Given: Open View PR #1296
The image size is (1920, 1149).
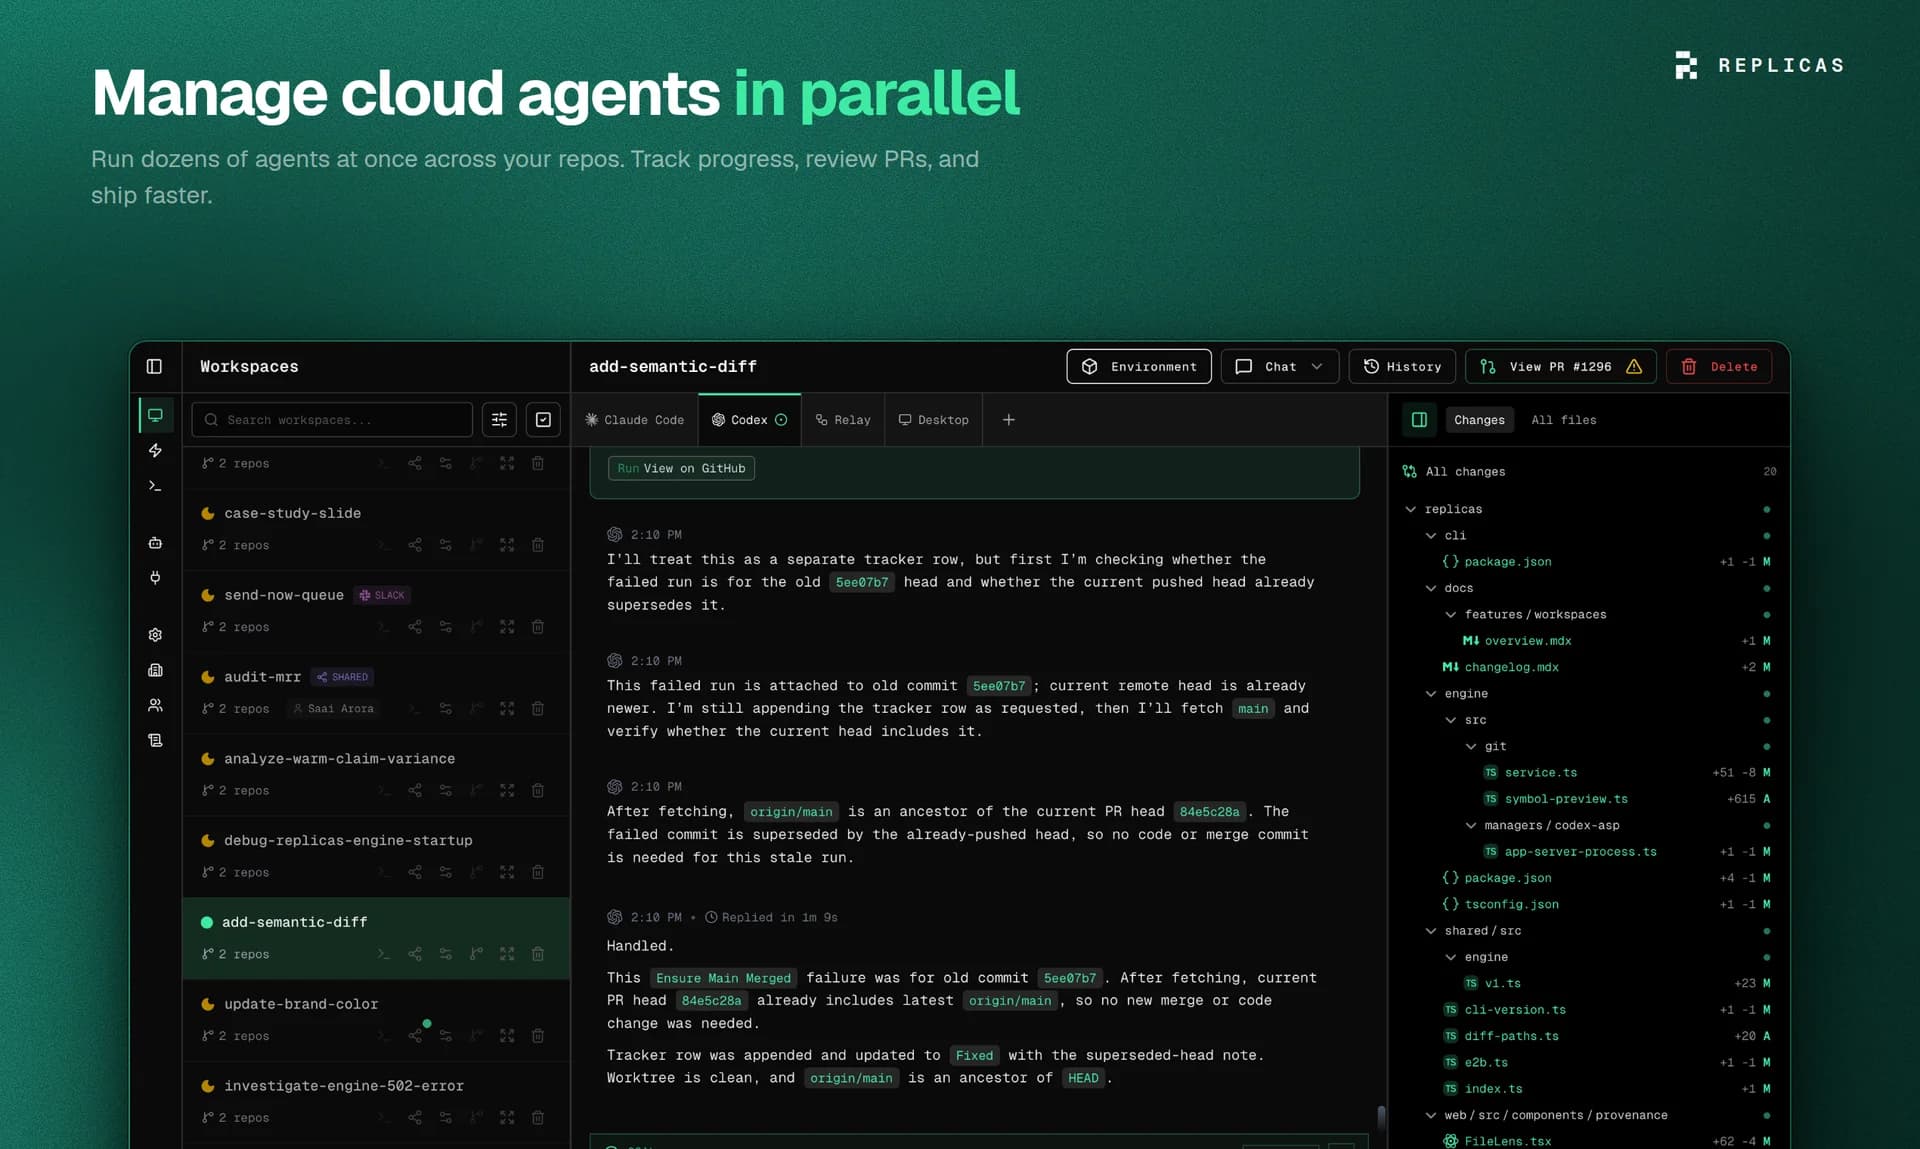Looking at the screenshot, I should (1560, 367).
